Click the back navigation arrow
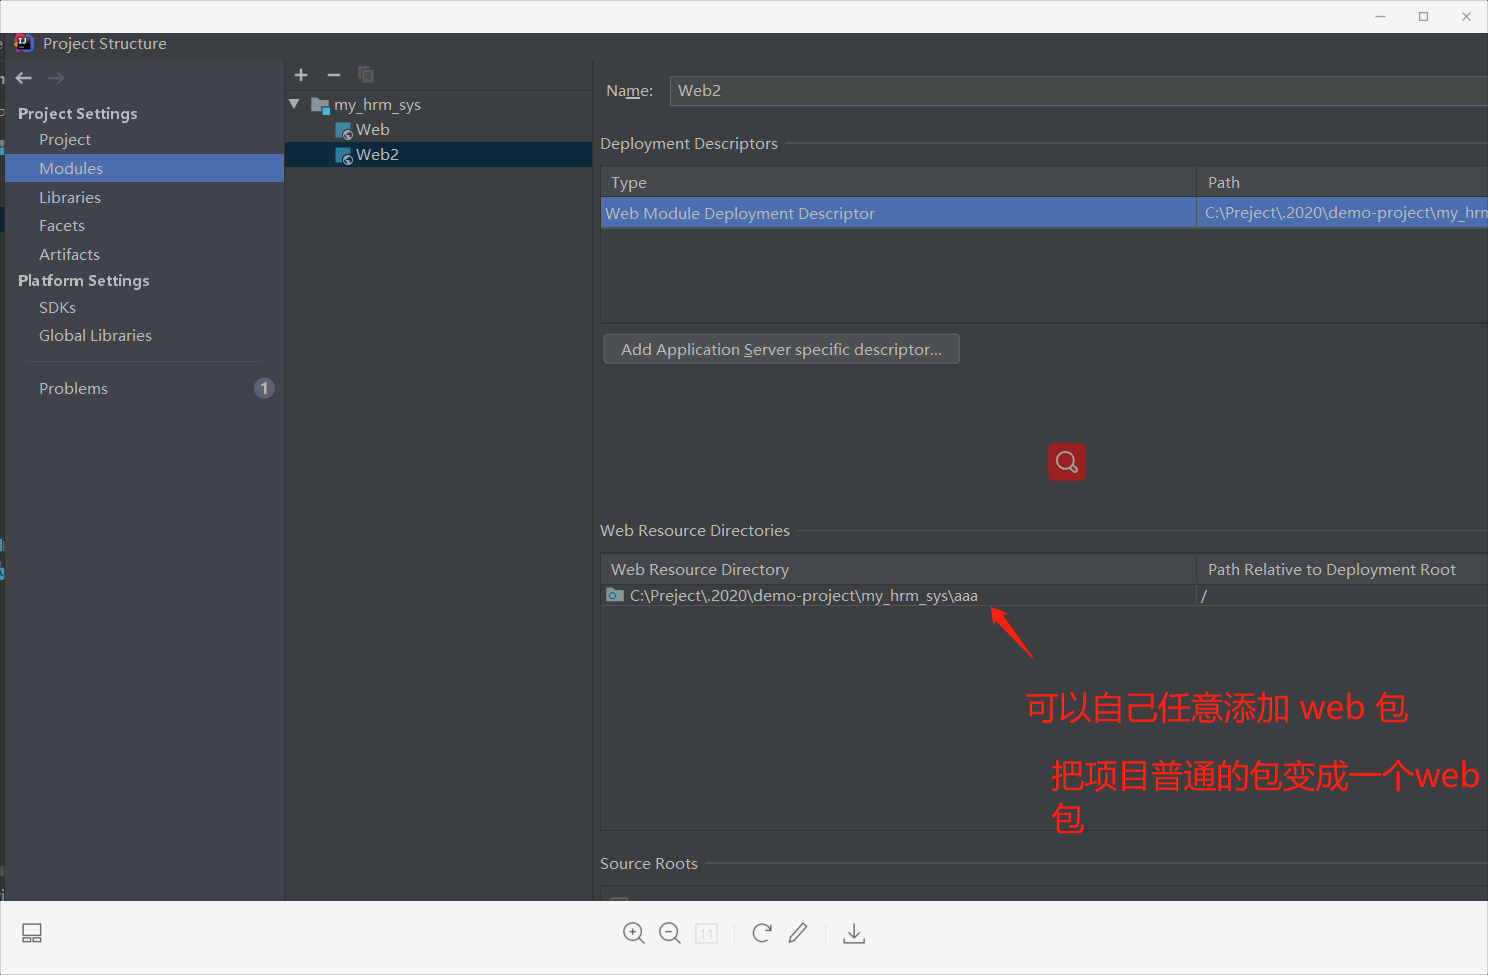Image resolution: width=1488 pixels, height=975 pixels. [23, 77]
